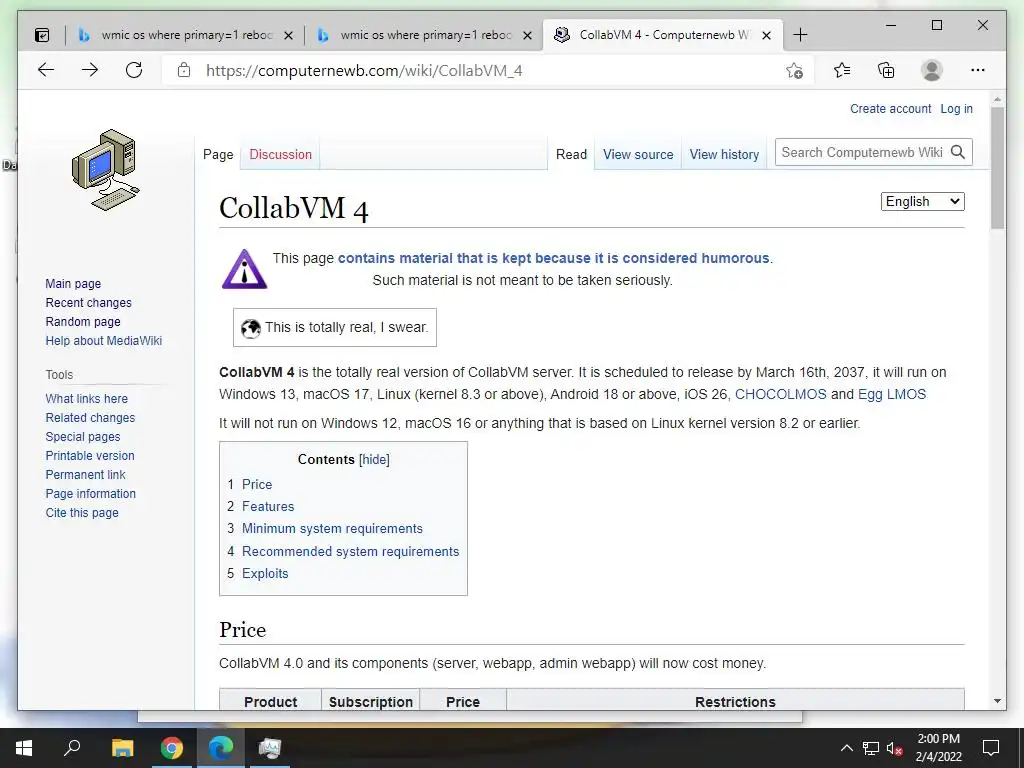Viewport: 1024px width, 768px height.
Task: Click Cite this page
Action: [82, 512]
